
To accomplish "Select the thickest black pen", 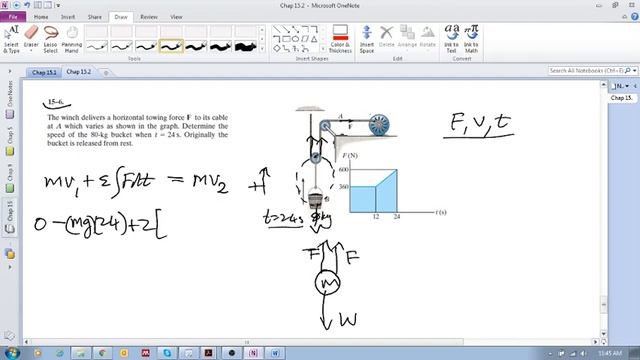I will (245, 47).
